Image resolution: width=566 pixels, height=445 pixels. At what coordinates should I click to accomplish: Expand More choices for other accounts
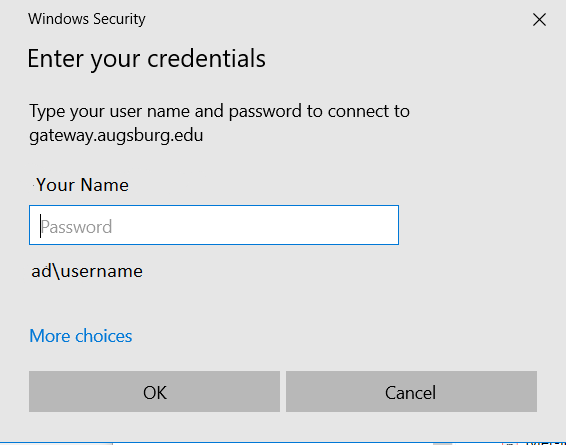click(81, 336)
